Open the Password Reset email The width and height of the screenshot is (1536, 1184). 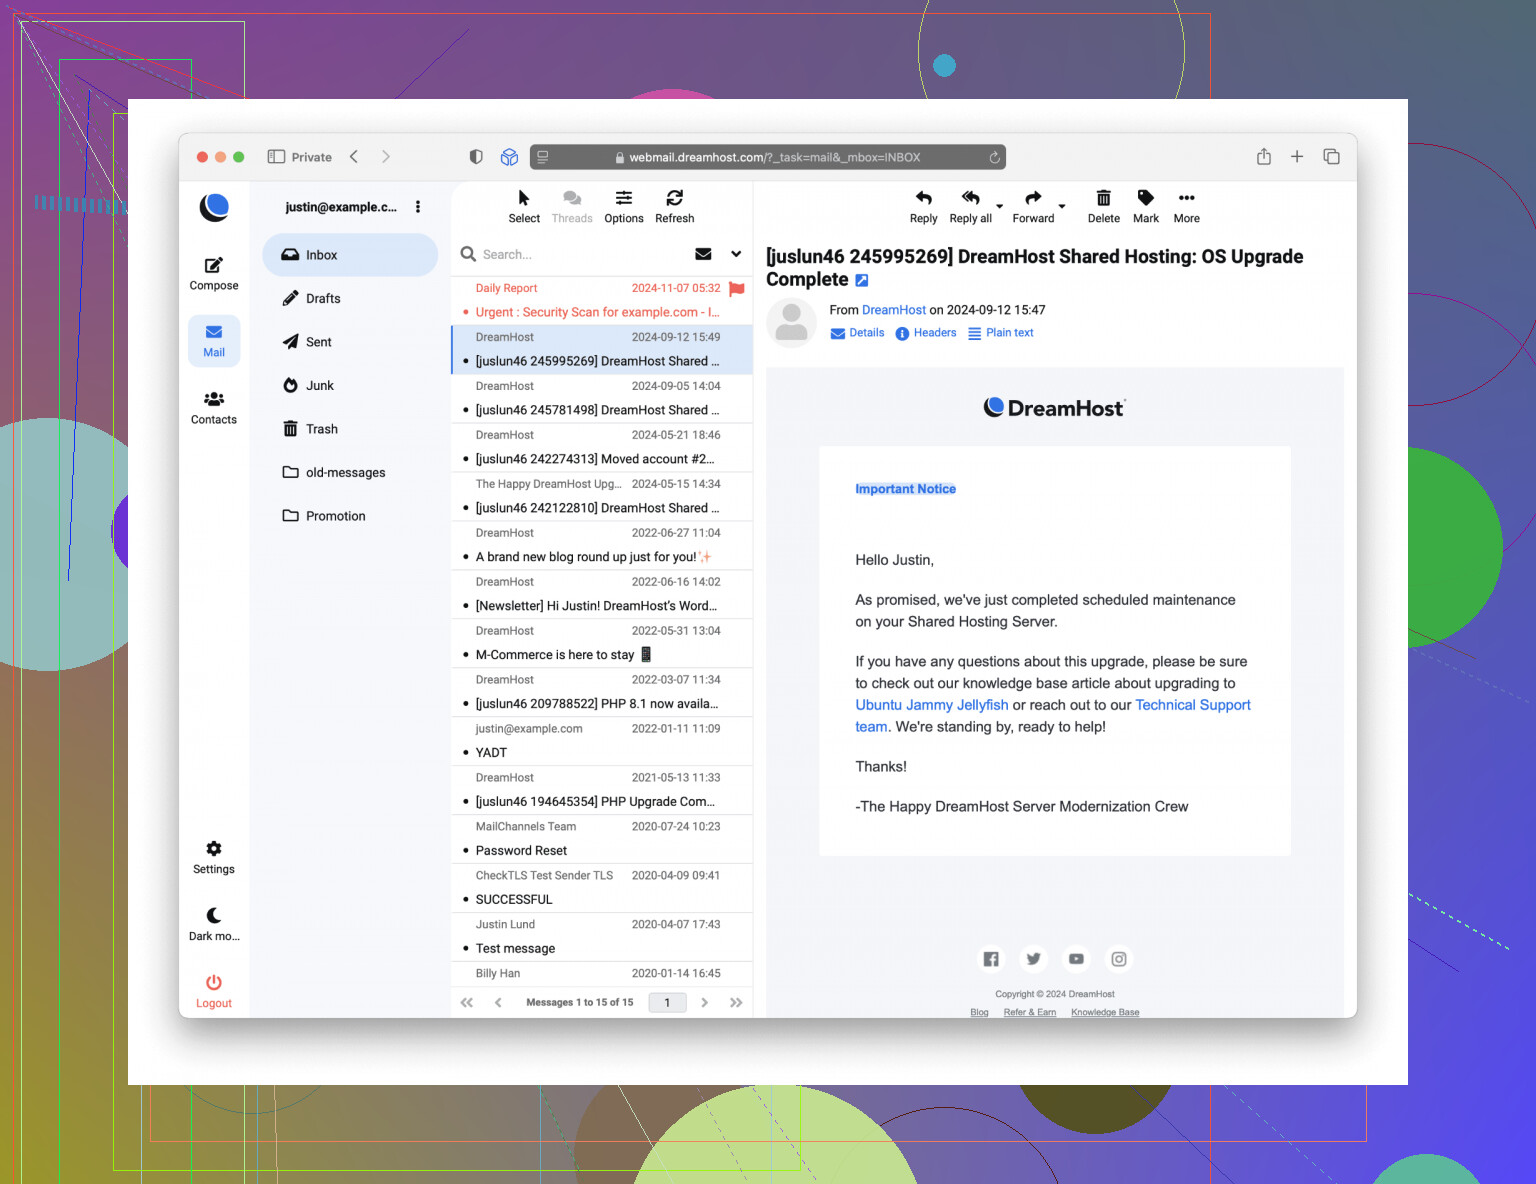pyautogui.click(x=602, y=839)
